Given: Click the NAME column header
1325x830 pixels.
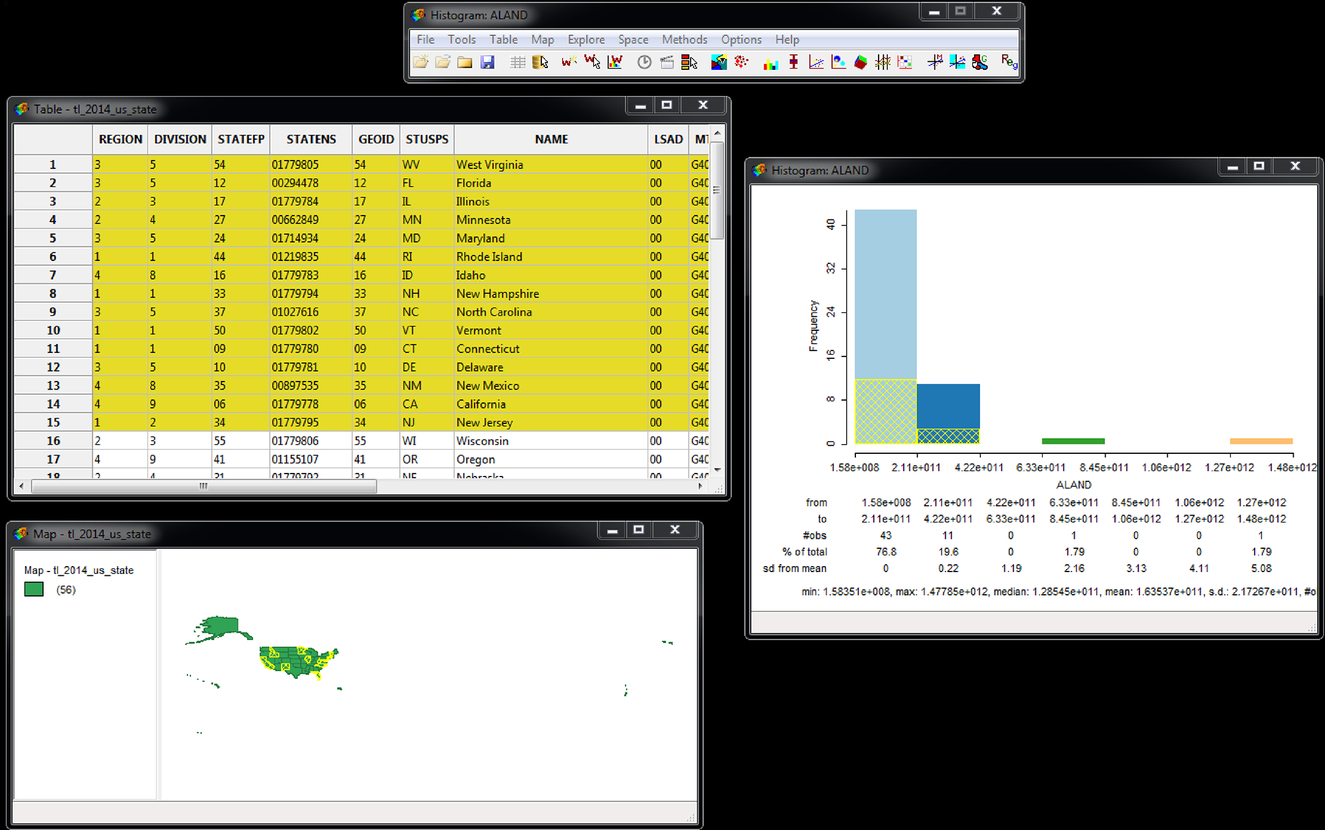Looking at the screenshot, I should (551, 140).
